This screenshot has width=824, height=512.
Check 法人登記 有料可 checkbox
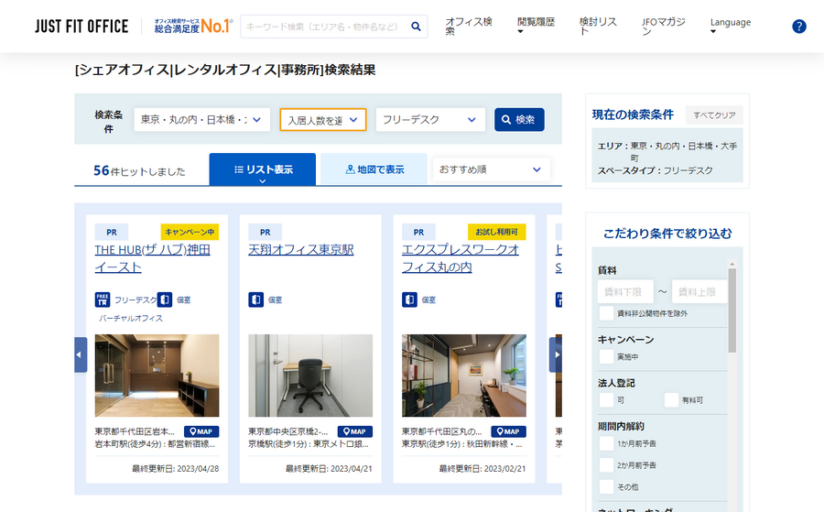[671, 400]
